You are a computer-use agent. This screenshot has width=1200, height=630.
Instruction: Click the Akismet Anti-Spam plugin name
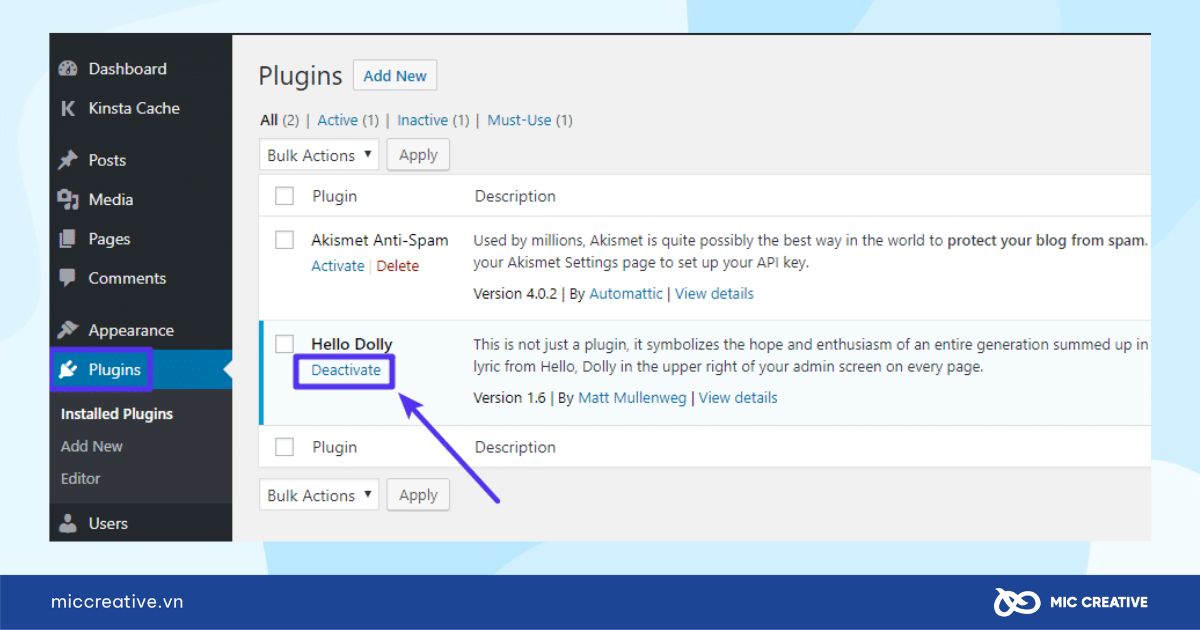pyautogui.click(x=380, y=240)
